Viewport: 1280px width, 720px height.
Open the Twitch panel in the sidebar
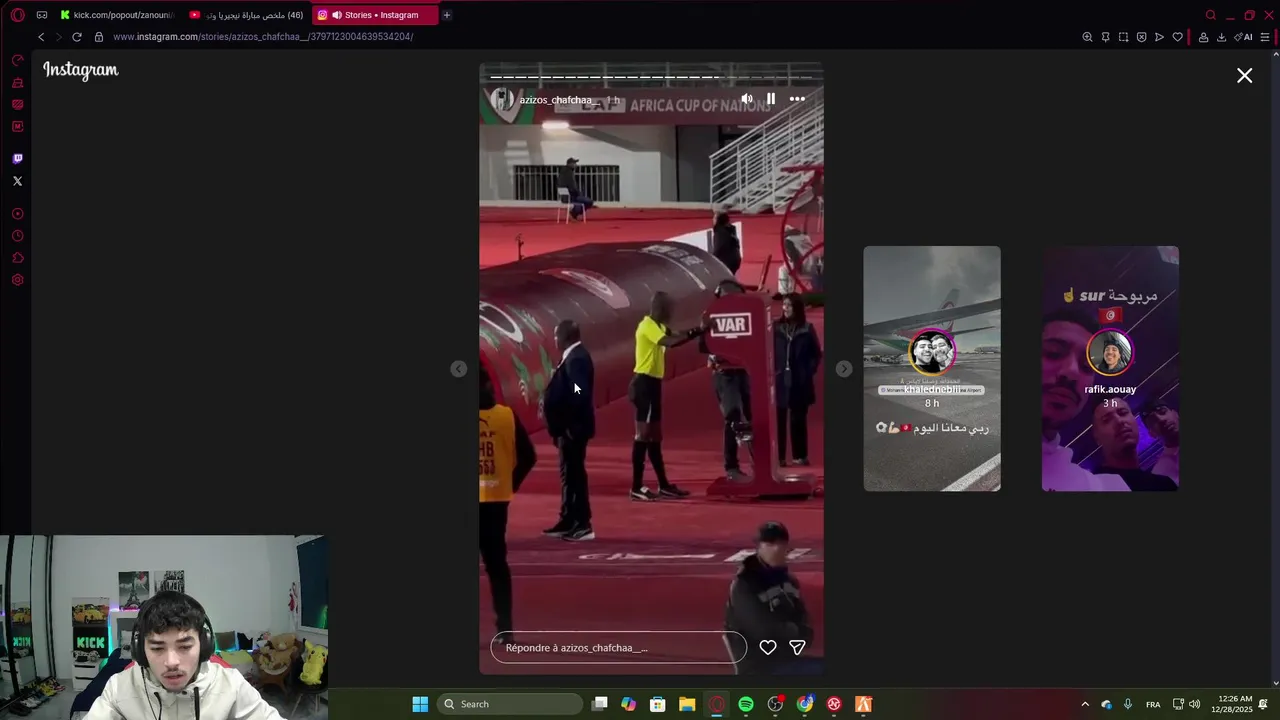click(x=17, y=159)
